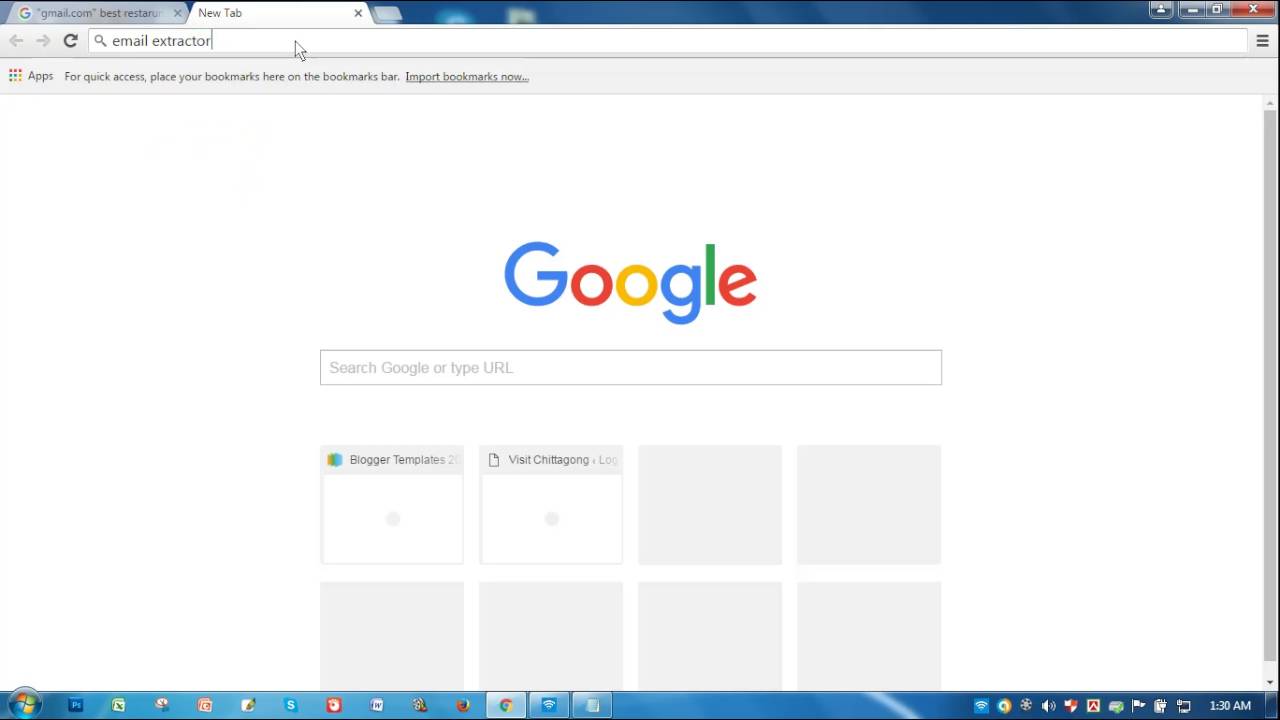Viewport: 1280px width, 720px height.
Task: Open a new tab with the new-tab button
Action: coord(387,14)
